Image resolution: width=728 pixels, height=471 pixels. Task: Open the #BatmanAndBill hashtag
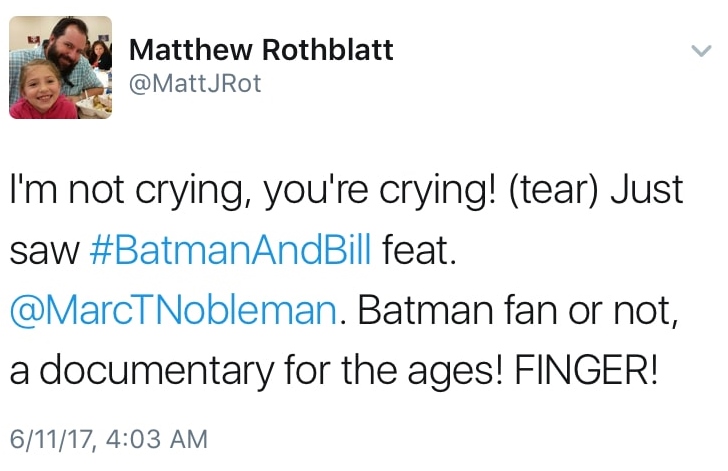231,250
